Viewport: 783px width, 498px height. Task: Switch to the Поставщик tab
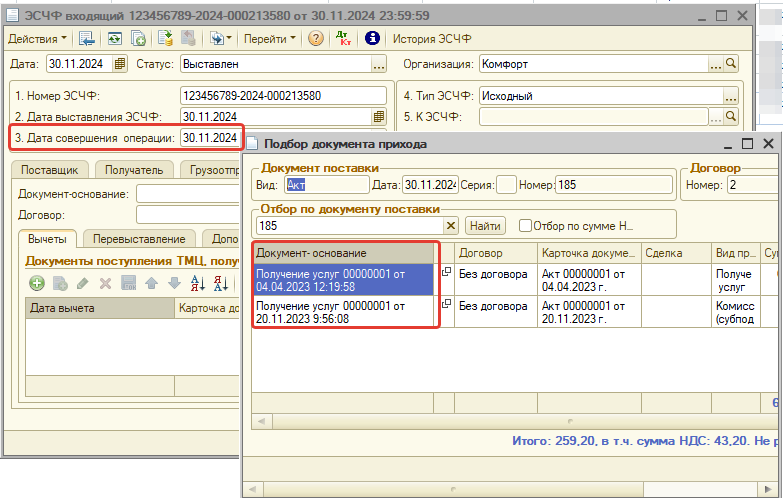(49, 170)
